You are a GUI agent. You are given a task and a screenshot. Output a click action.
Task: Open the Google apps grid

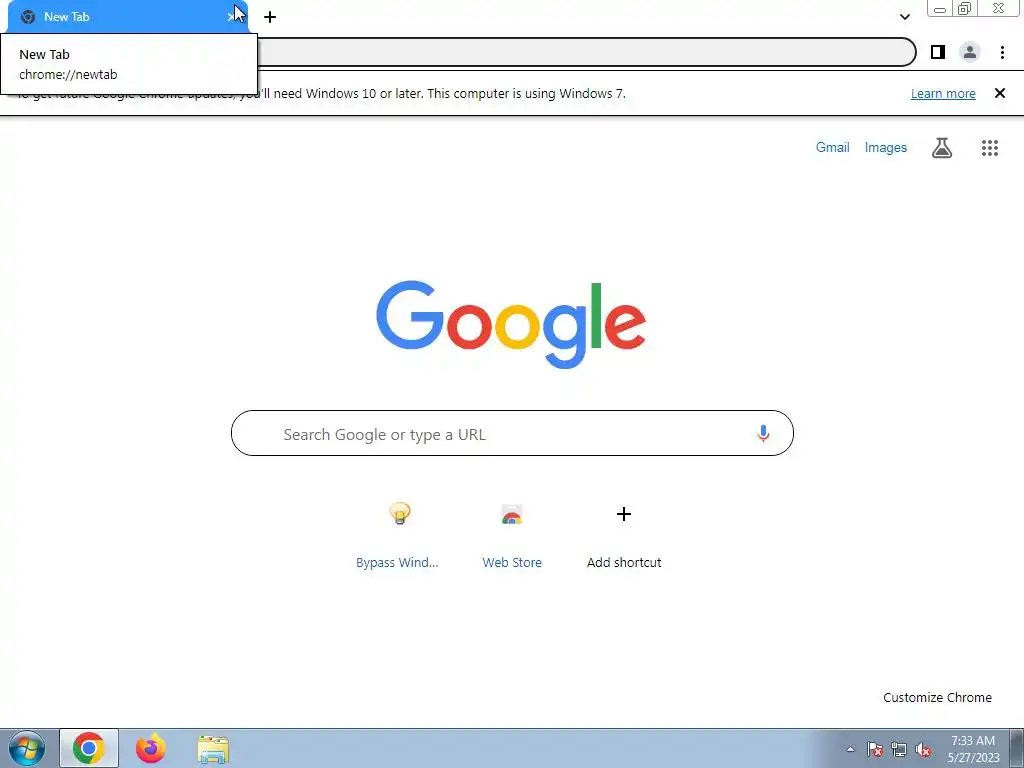(x=990, y=148)
